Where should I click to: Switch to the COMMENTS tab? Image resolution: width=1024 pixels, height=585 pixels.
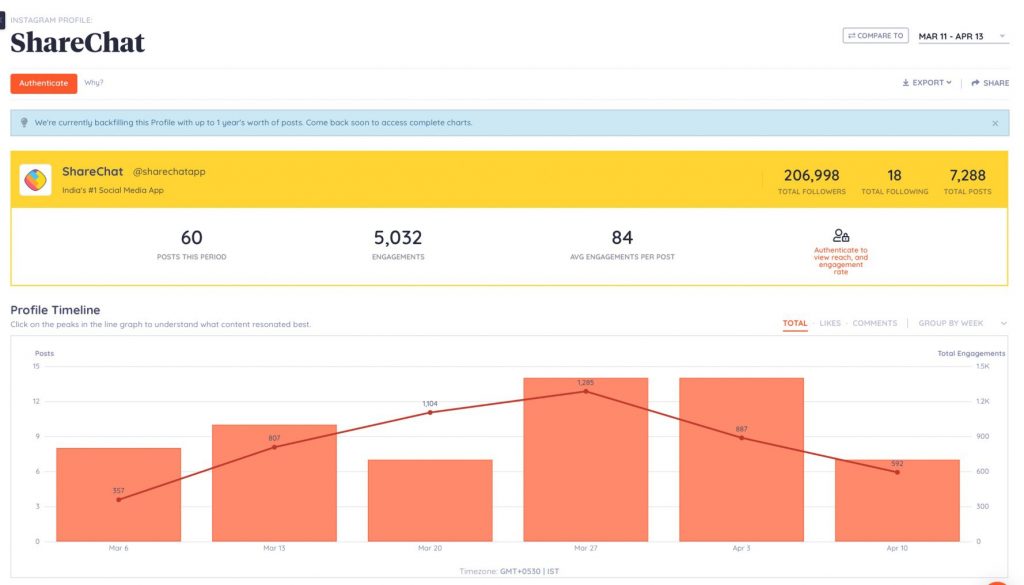click(874, 323)
